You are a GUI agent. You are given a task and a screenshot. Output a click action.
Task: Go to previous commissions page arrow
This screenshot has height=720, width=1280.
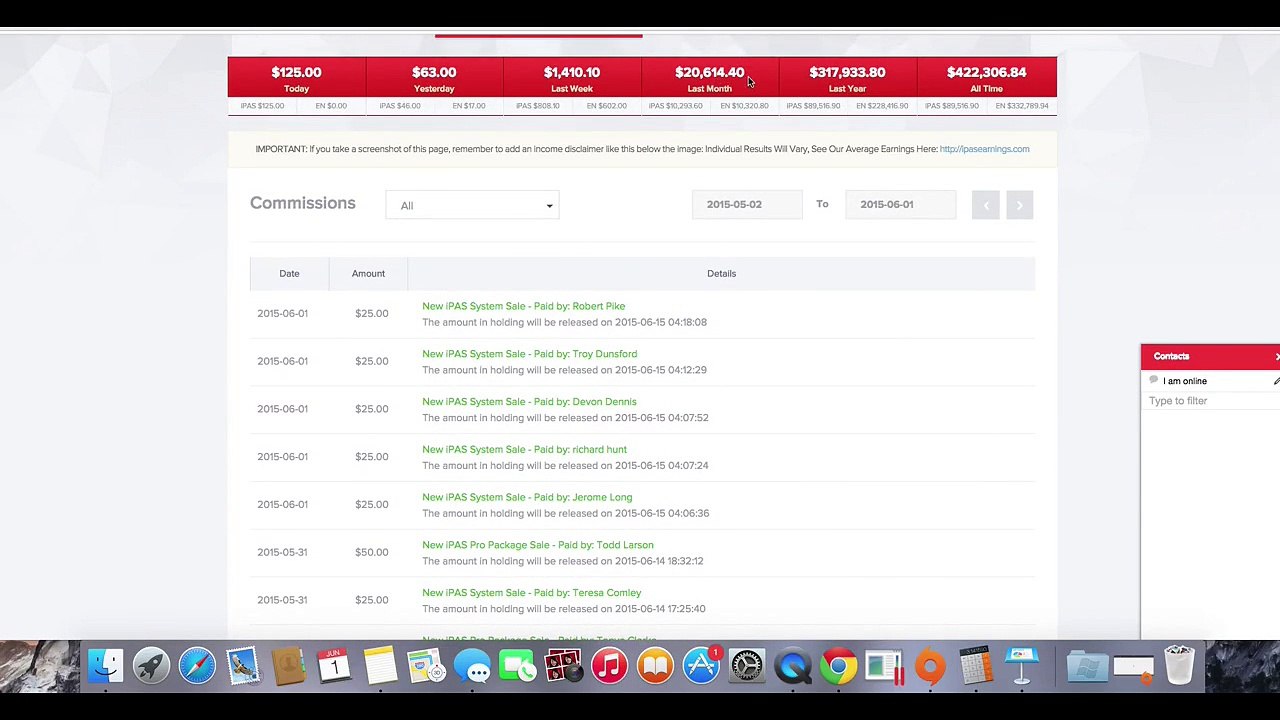(x=986, y=205)
